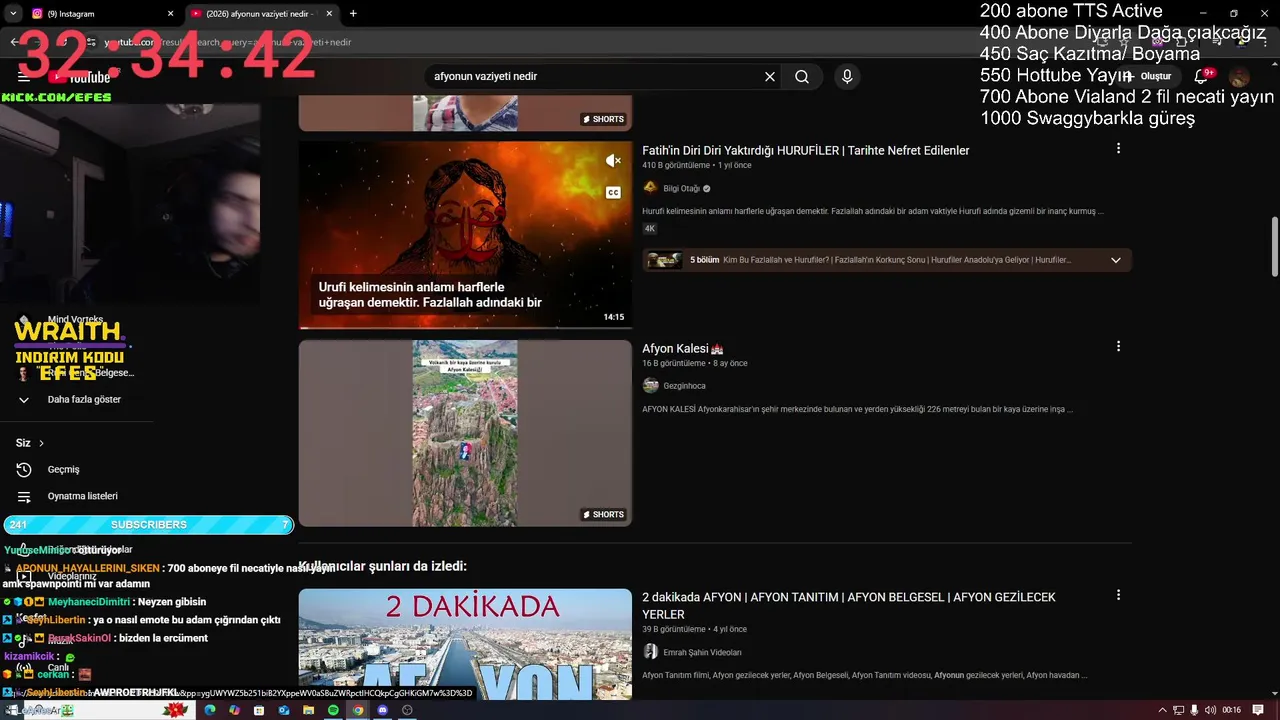Viewport: 1280px width, 720px height.
Task: Close the Instagram tab
Action: pyautogui.click(x=170, y=14)
